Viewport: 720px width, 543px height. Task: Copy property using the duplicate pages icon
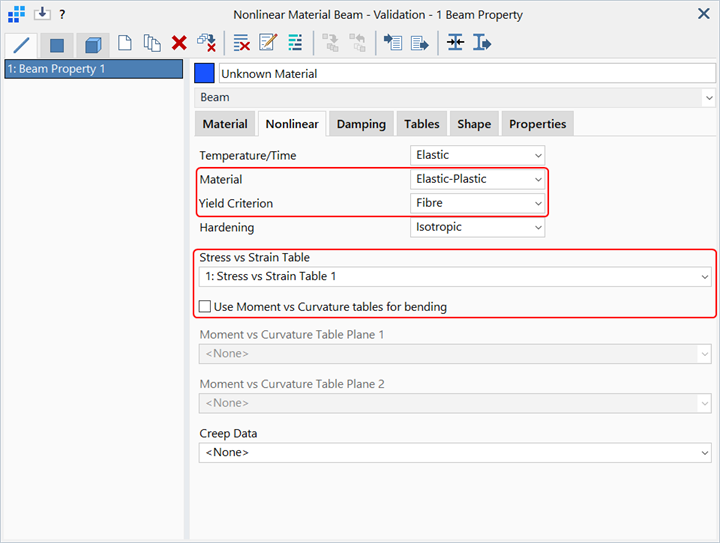click(152, 43)
